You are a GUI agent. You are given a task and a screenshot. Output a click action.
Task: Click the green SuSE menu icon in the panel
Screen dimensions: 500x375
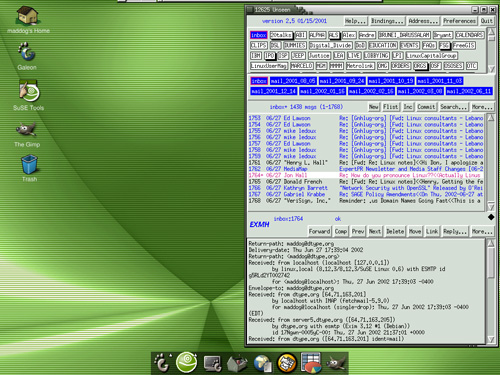pyautogui.click(x=186, y=362)
